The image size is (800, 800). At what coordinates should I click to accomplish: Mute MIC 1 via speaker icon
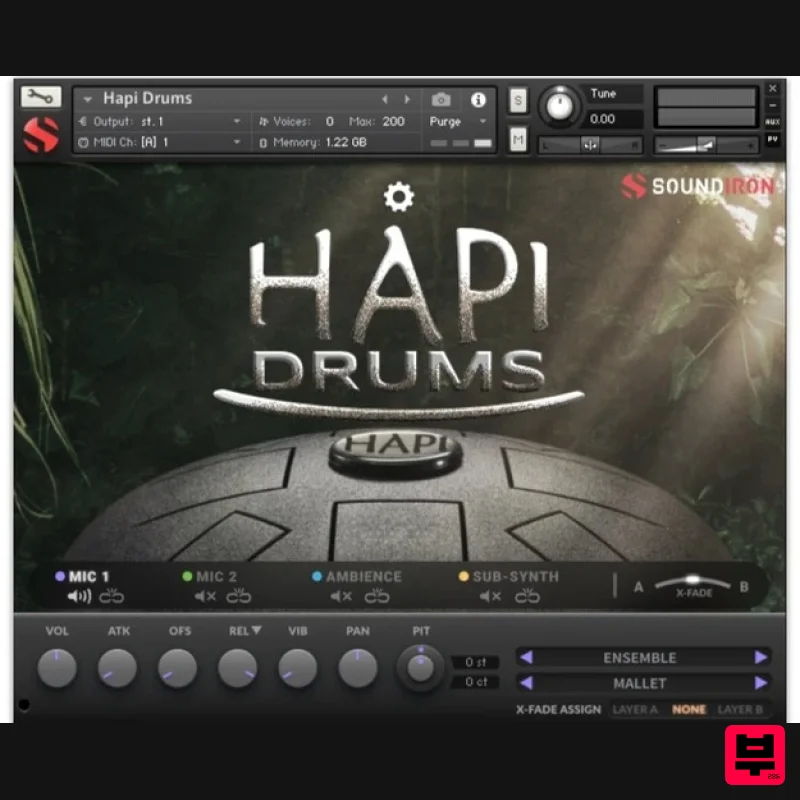pyautogui.click(x=79, y=596)
